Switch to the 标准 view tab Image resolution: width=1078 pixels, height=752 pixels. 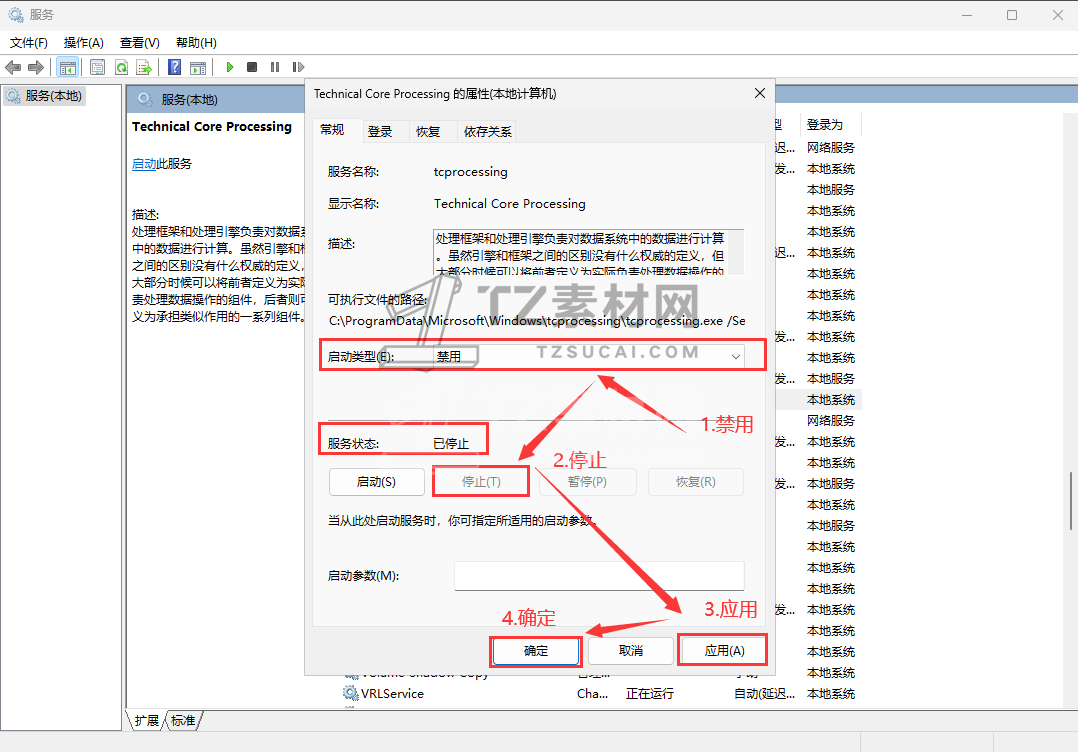(x=183, y=720)
